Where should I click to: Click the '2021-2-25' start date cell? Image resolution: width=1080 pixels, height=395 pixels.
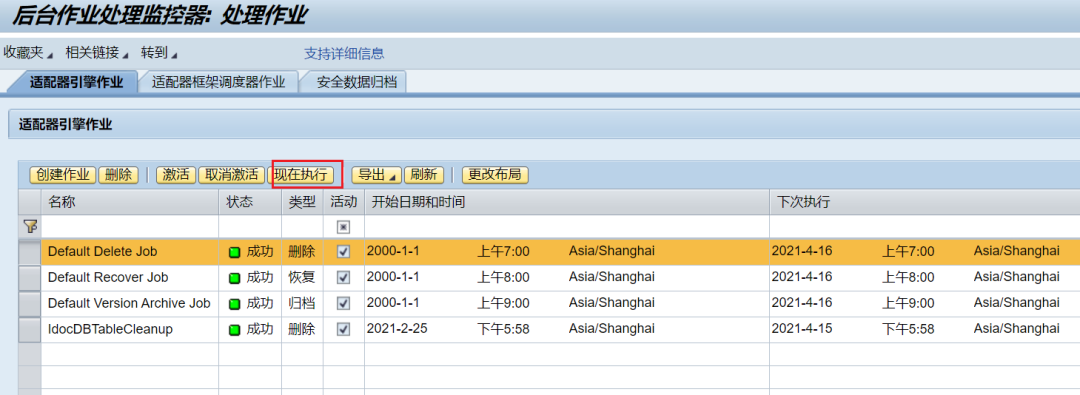click(x=397, y=329)
